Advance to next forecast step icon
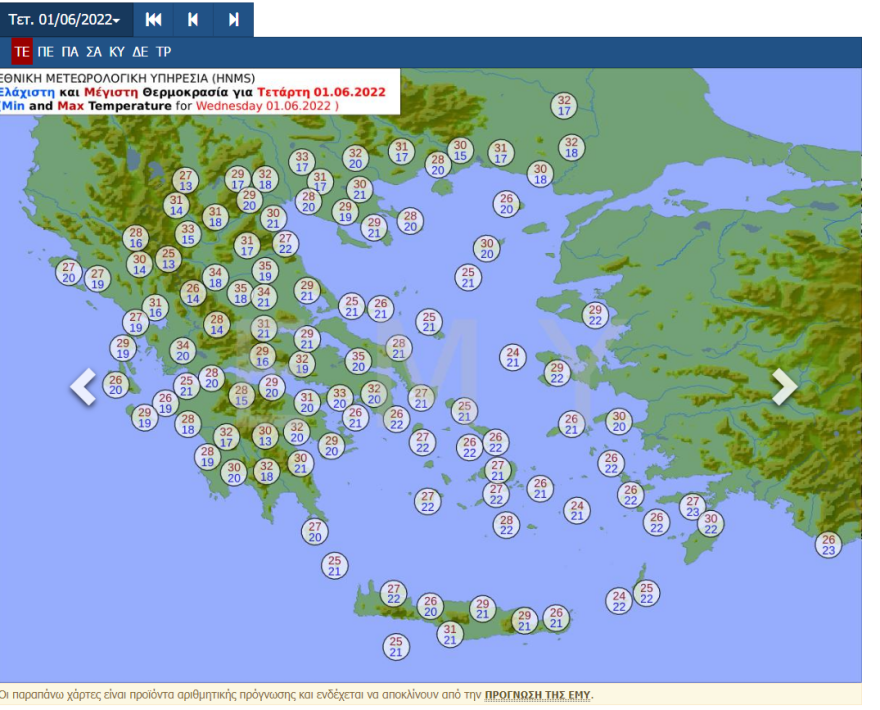Screen dimensions: 880x710 [233, 20]
